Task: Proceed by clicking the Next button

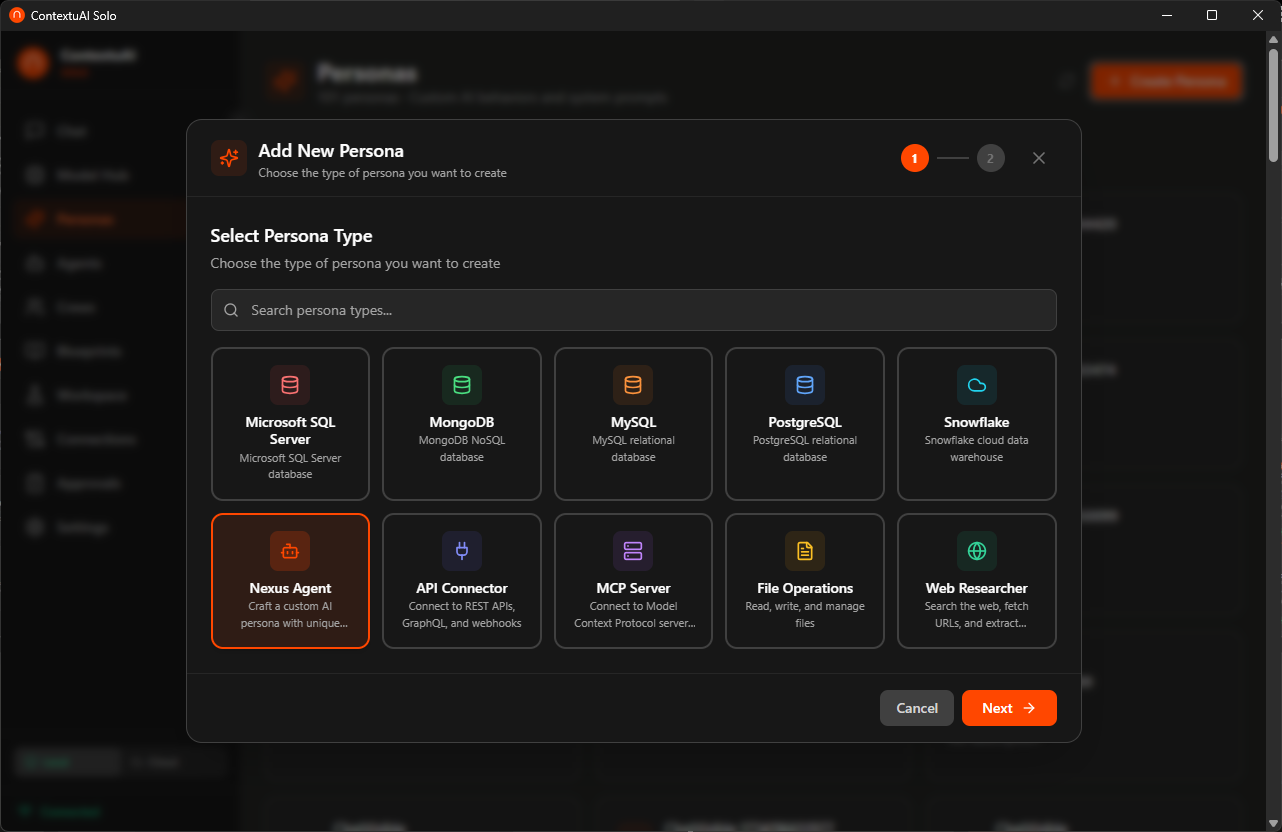Action: pyautogui.click(x=1008, y=707)
